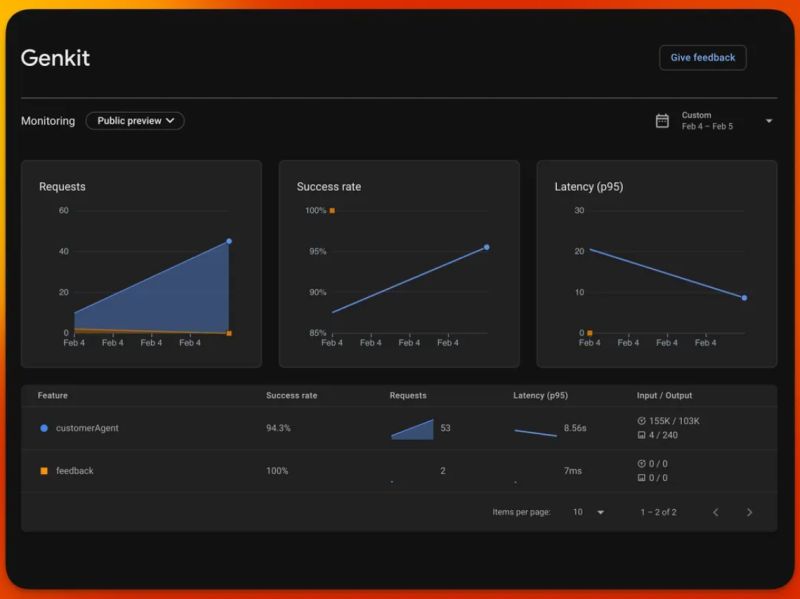The width and height of the screenshot is (800, 599).
Task: Click the orange feedback legend square
Action: point(44,471)
